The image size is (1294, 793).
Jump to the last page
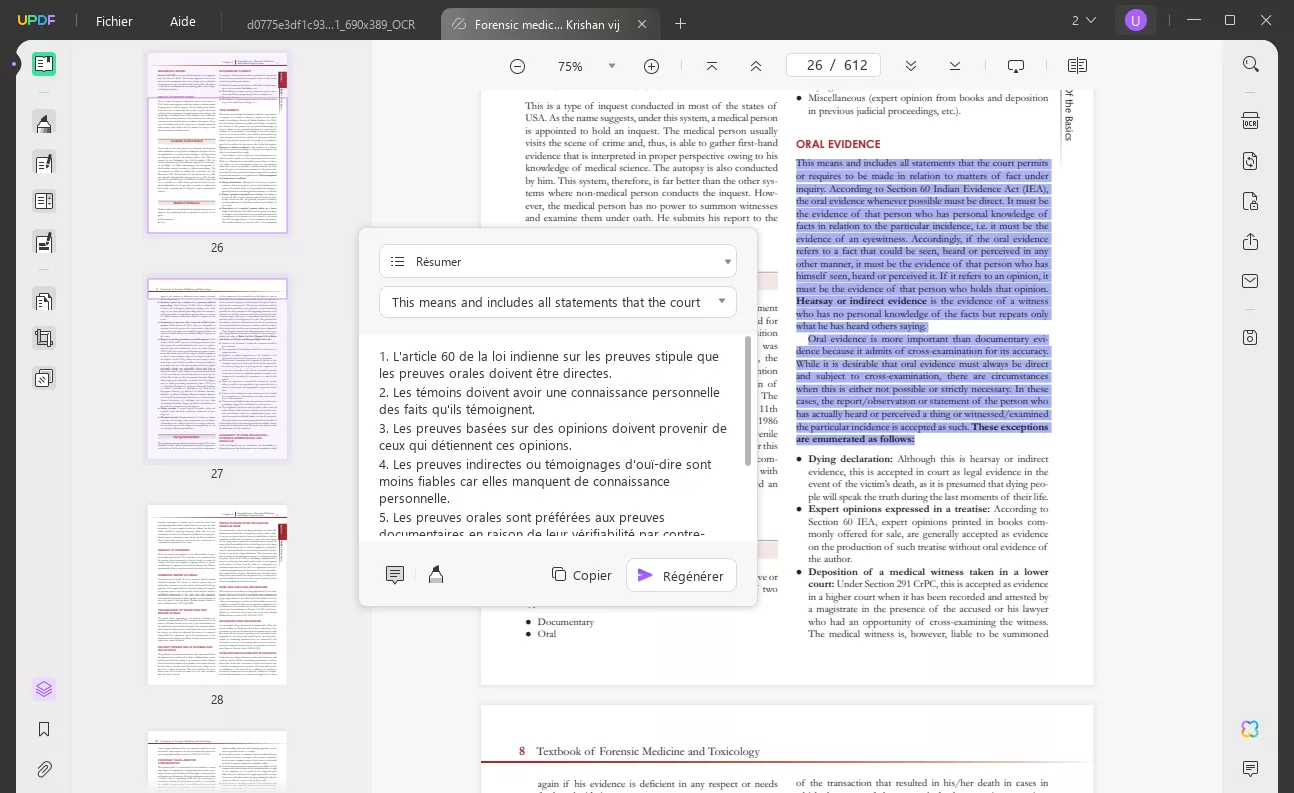click(954, 66)
